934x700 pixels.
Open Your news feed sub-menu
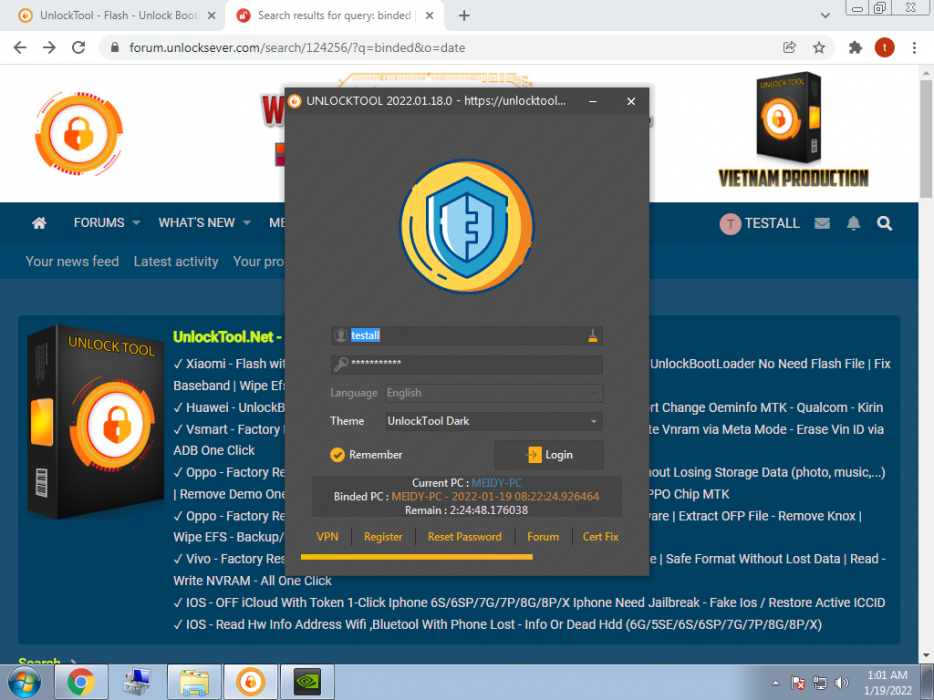[x=72, y=262]
